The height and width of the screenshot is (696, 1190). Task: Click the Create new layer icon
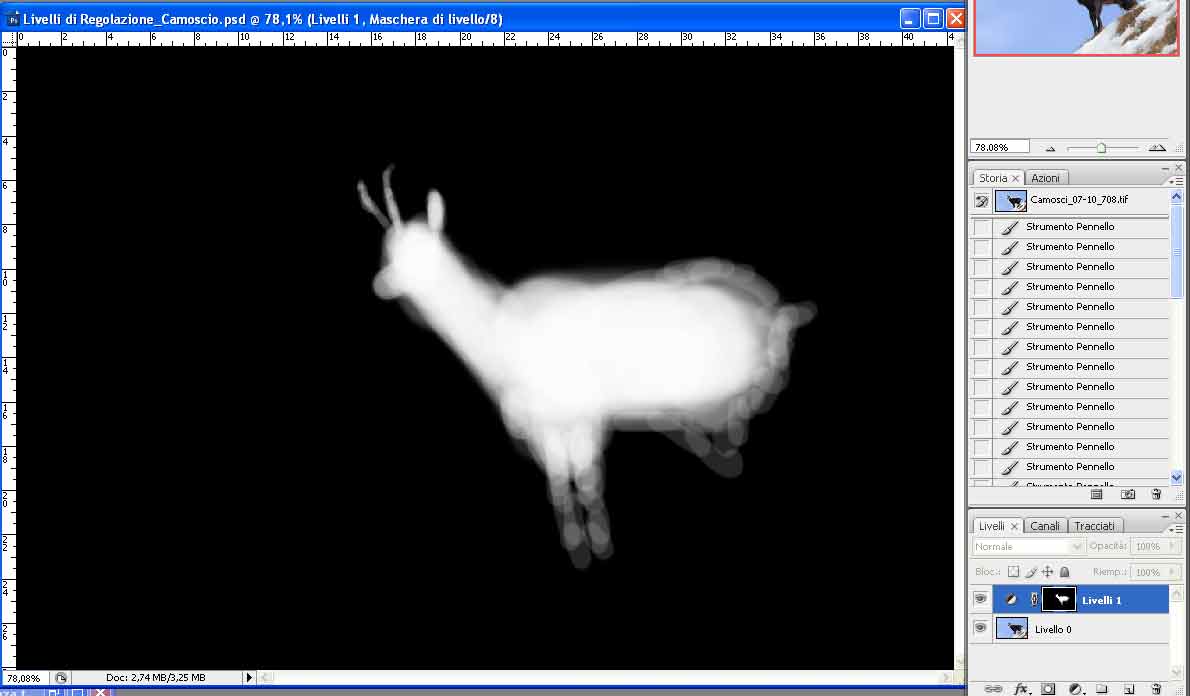pyautogui.click(x=1129, y=689)
